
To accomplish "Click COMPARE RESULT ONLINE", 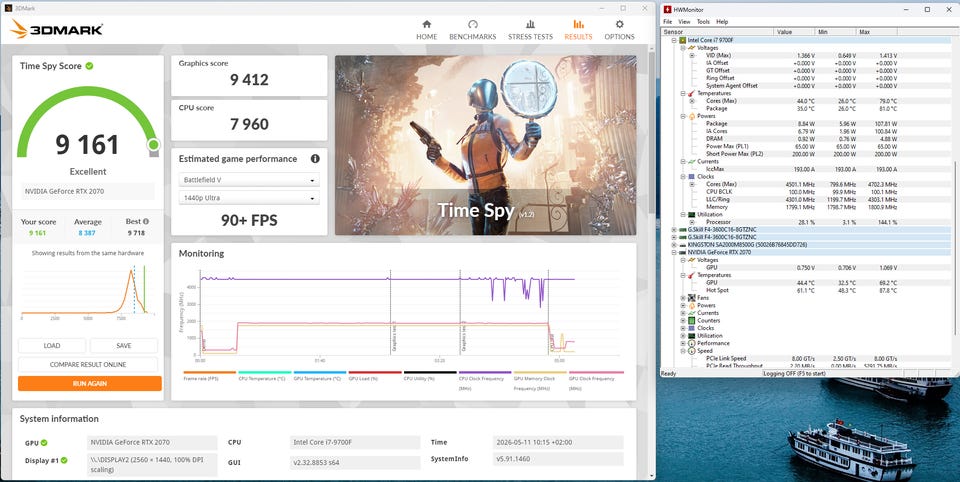I will pos(88,364).
